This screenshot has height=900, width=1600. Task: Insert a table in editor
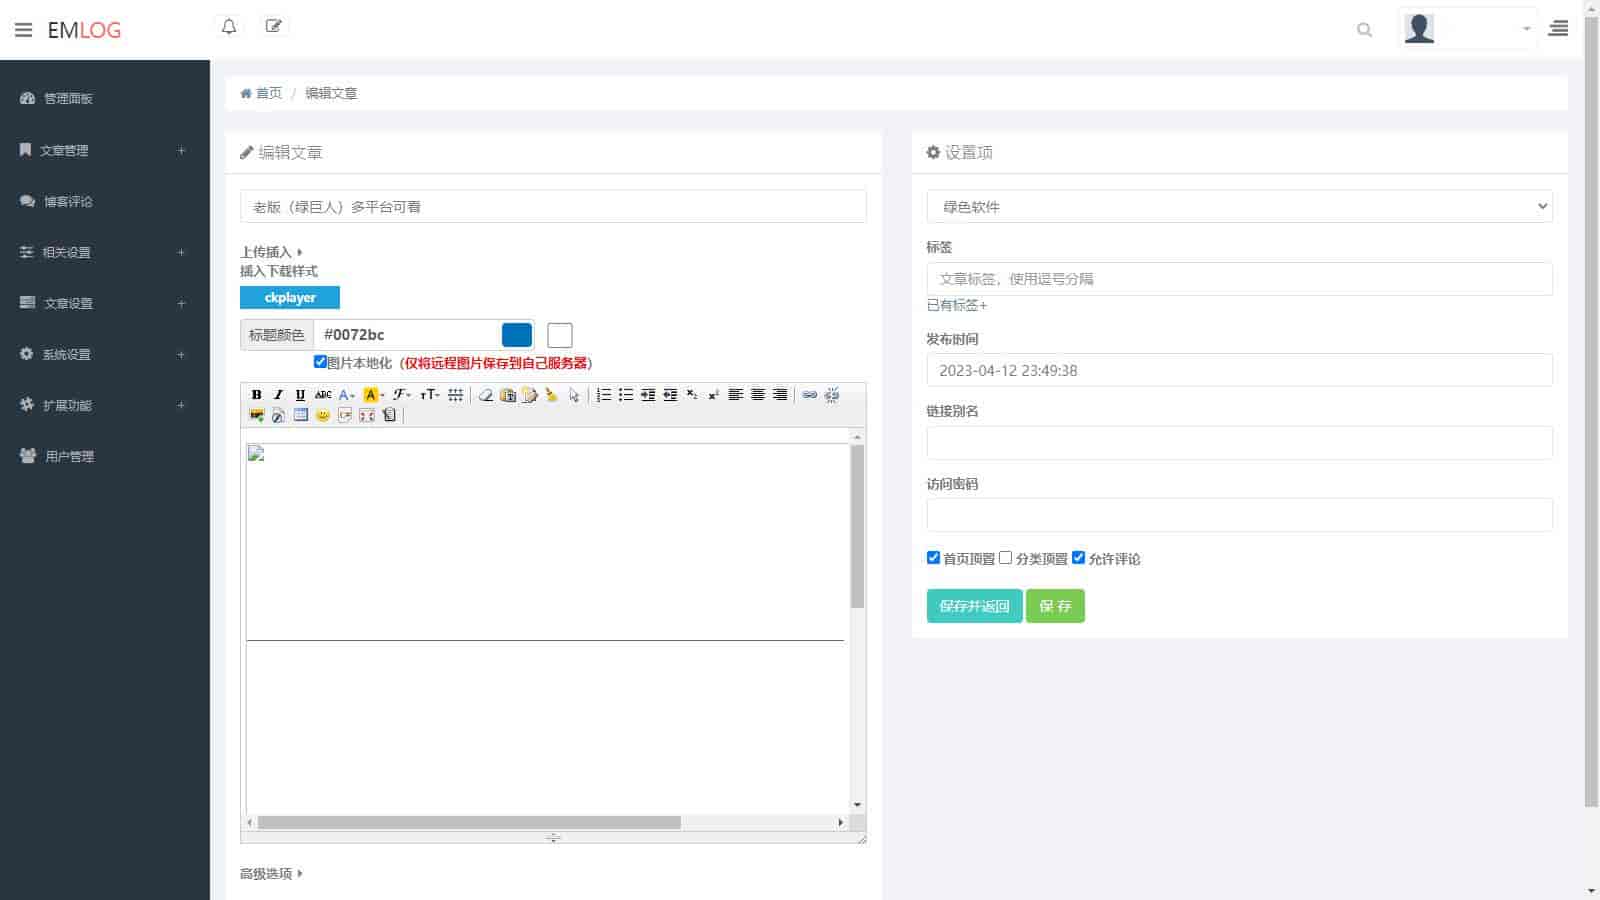click(x=301, y=415)
